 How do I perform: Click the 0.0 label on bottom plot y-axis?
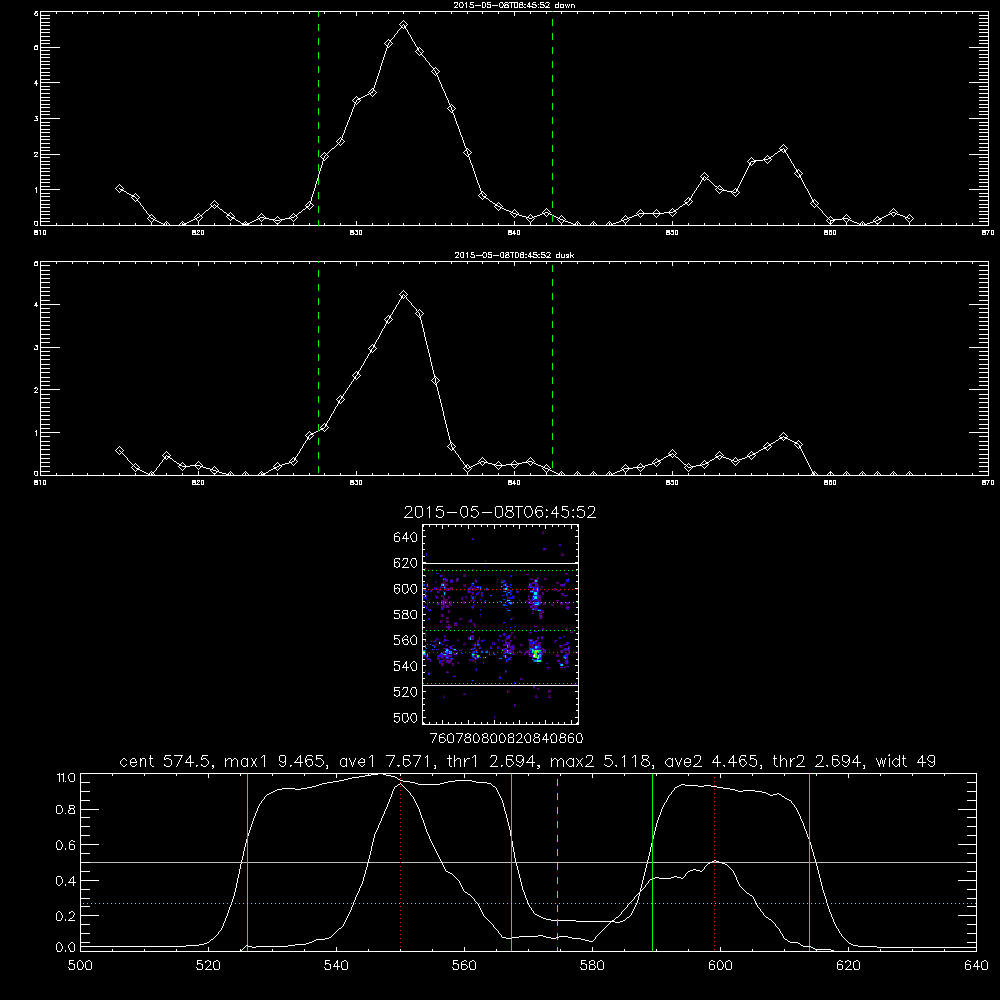pyautogui.click(x=66, y=948)
